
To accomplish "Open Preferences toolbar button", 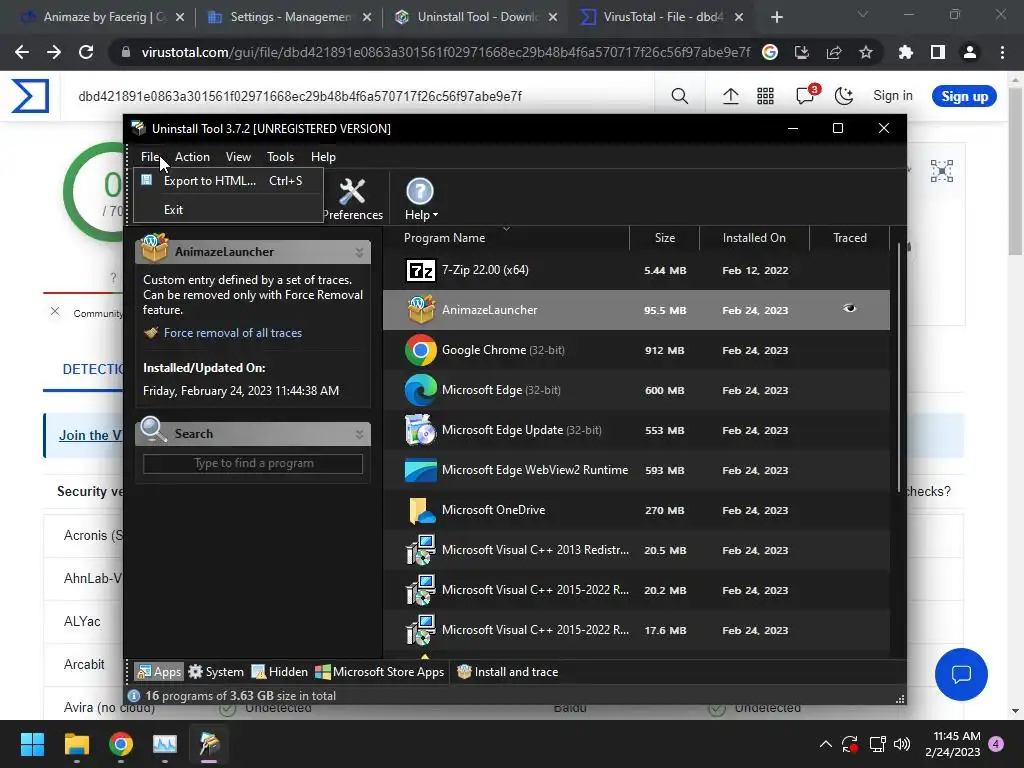I will tap(353, 199).
